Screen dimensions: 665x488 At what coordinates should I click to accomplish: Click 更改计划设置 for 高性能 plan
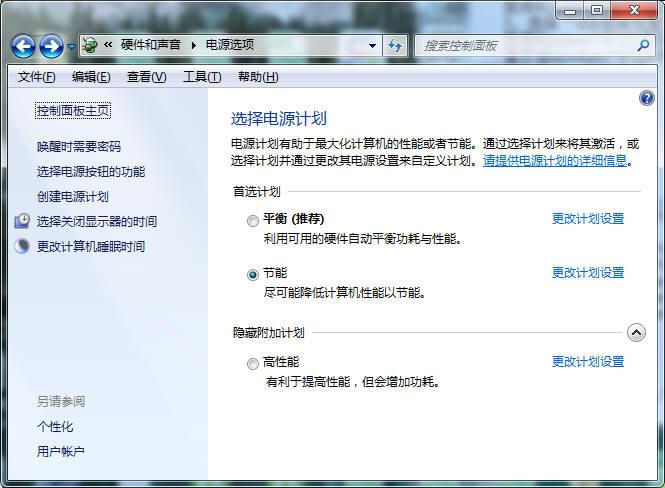coord(588,362)
